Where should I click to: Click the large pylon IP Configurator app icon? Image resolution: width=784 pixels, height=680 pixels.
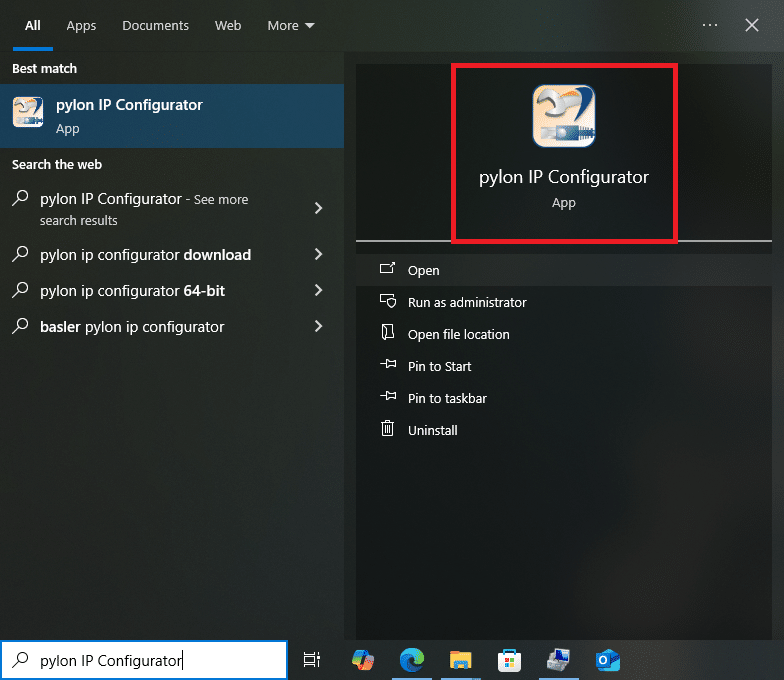[x=564, y=116]
